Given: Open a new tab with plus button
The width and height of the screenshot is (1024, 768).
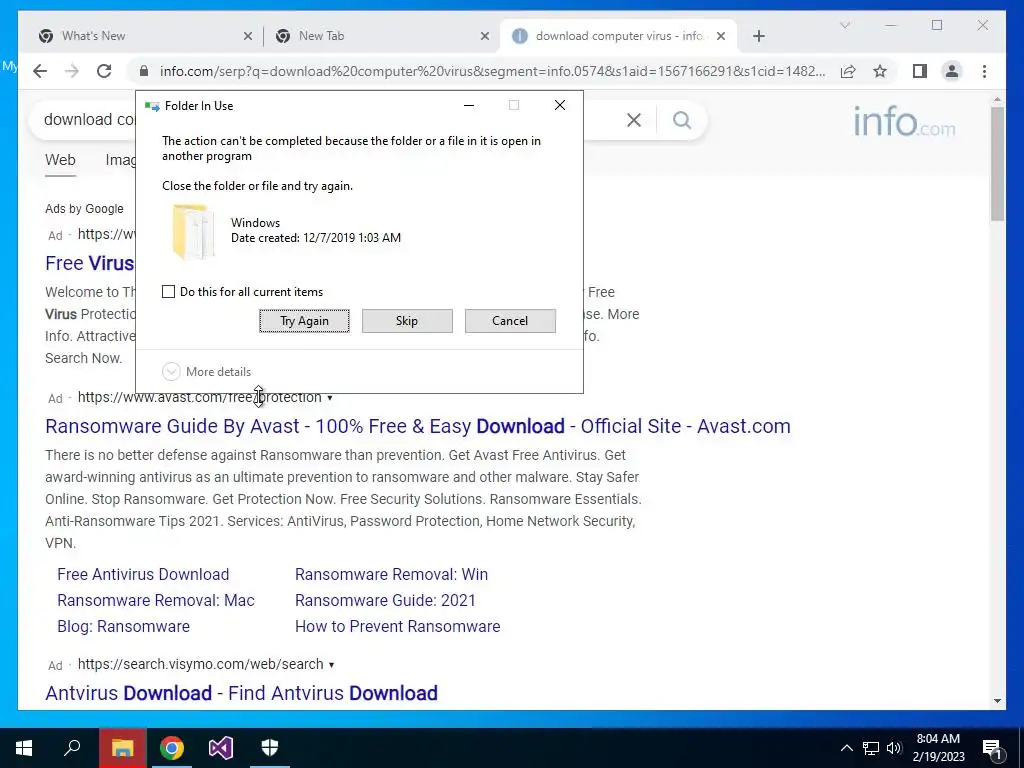Looking at the screenshot, I should [x=758, y=36].
